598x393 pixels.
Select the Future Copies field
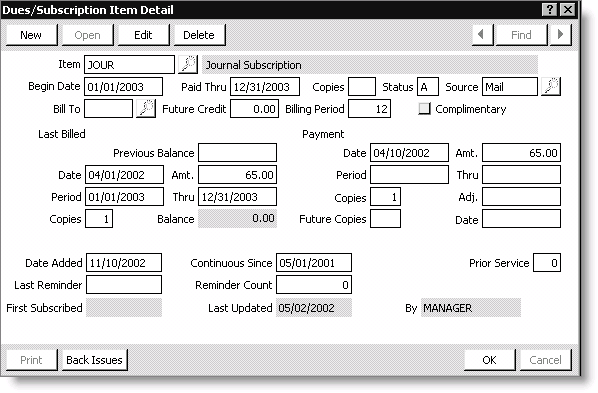(x=385, y=219)
